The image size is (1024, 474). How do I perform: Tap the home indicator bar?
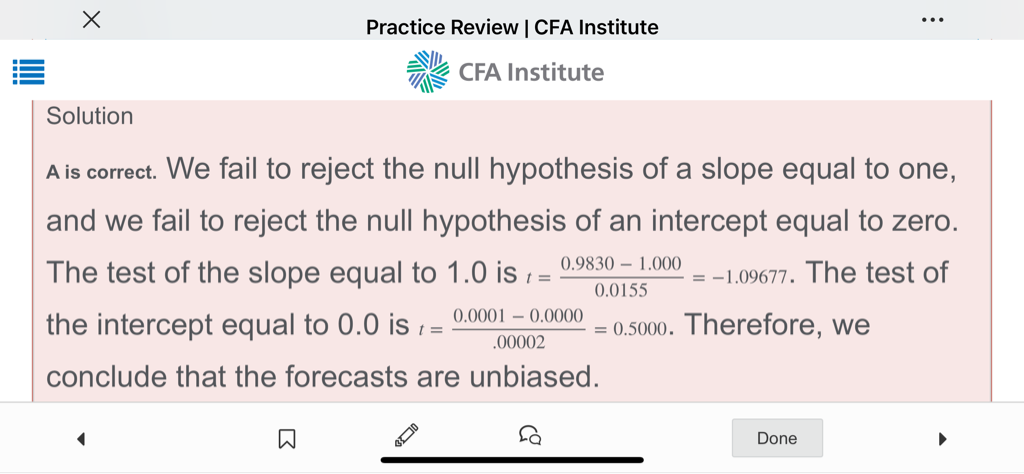[x=512, y=461]
